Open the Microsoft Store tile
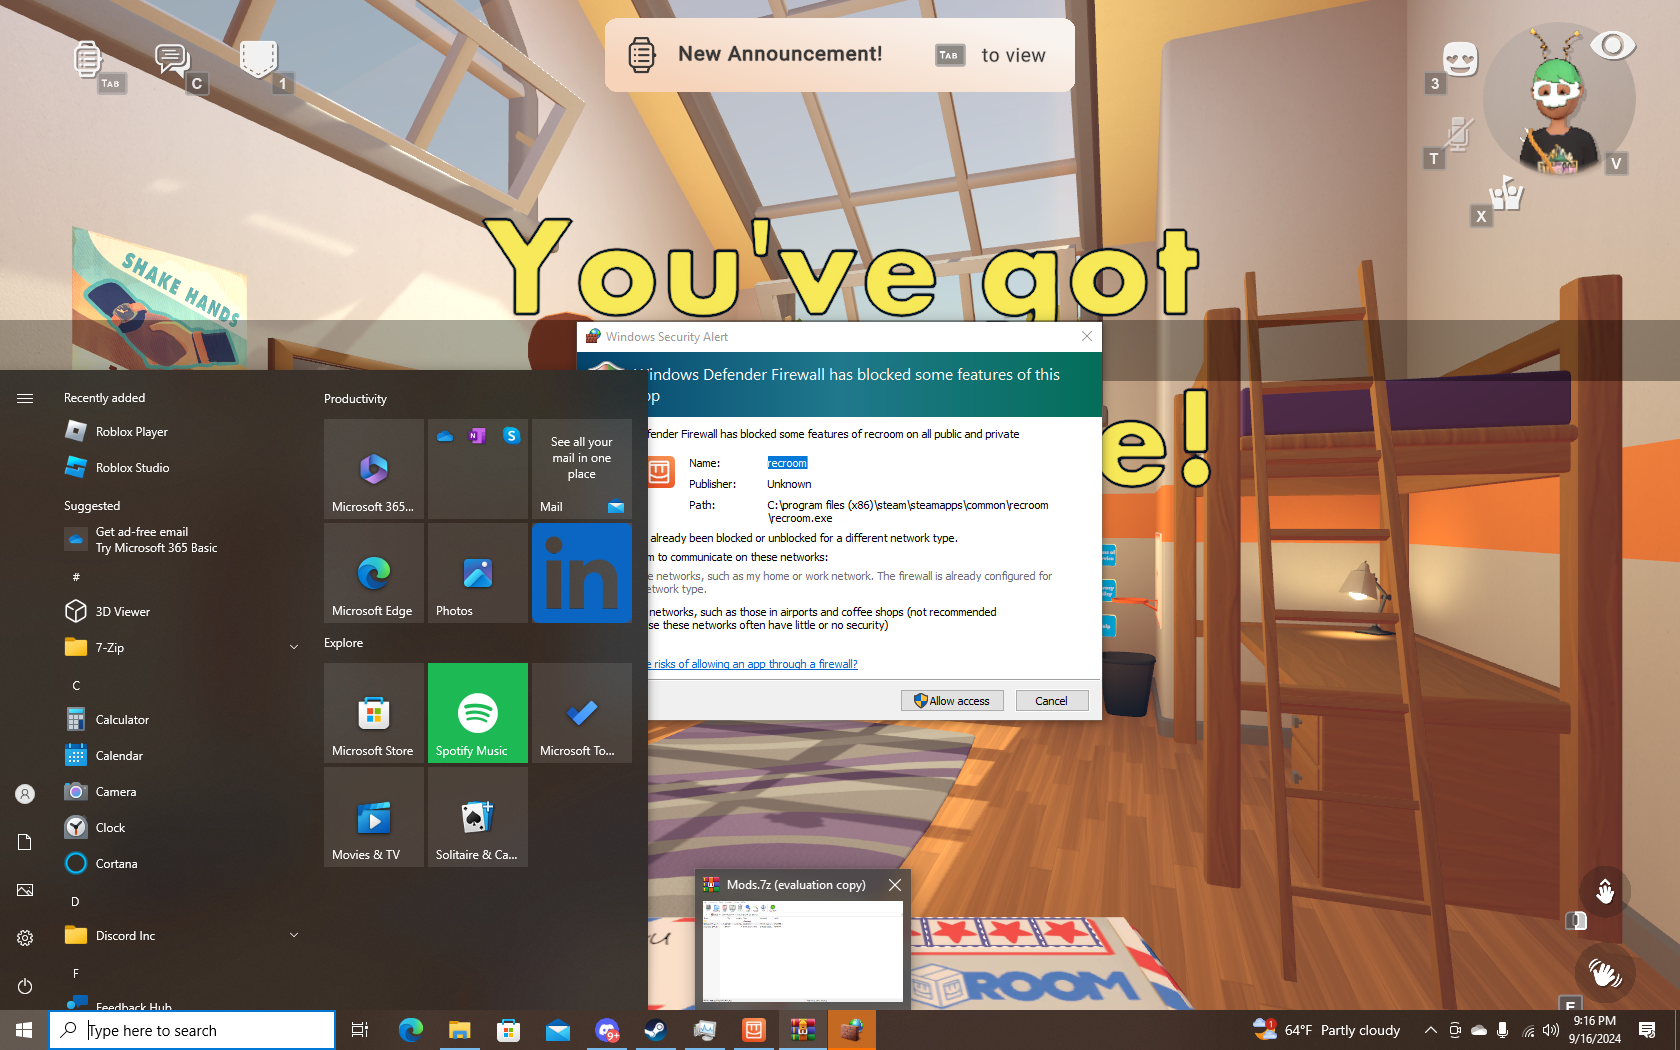Image resolution: width=1680 pixels, height=1050 pixels. pyautogui.click(x=374, y=713)
